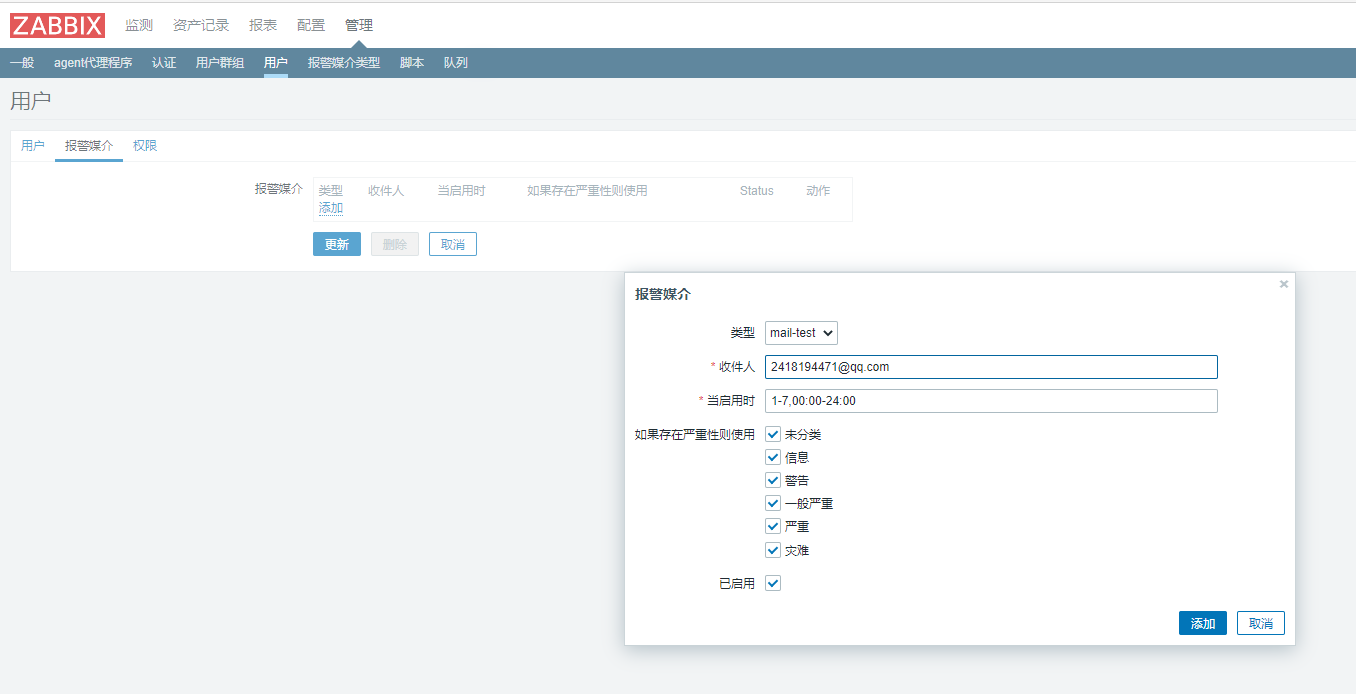Go to the 用户群组 submenu

click(x=220, y=63)
